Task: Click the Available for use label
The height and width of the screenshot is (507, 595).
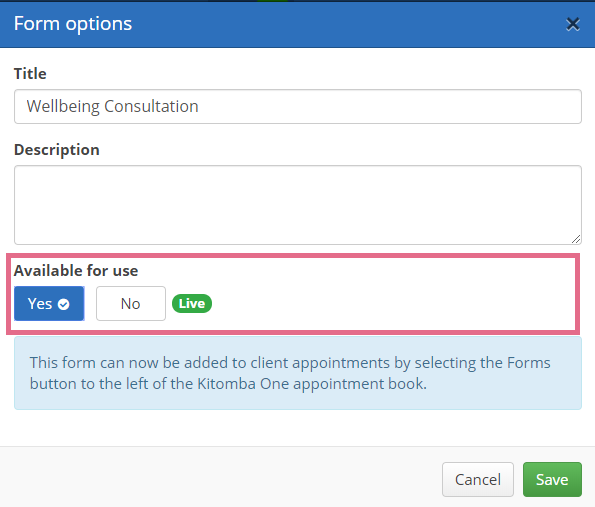Action: tap(76, 271)
